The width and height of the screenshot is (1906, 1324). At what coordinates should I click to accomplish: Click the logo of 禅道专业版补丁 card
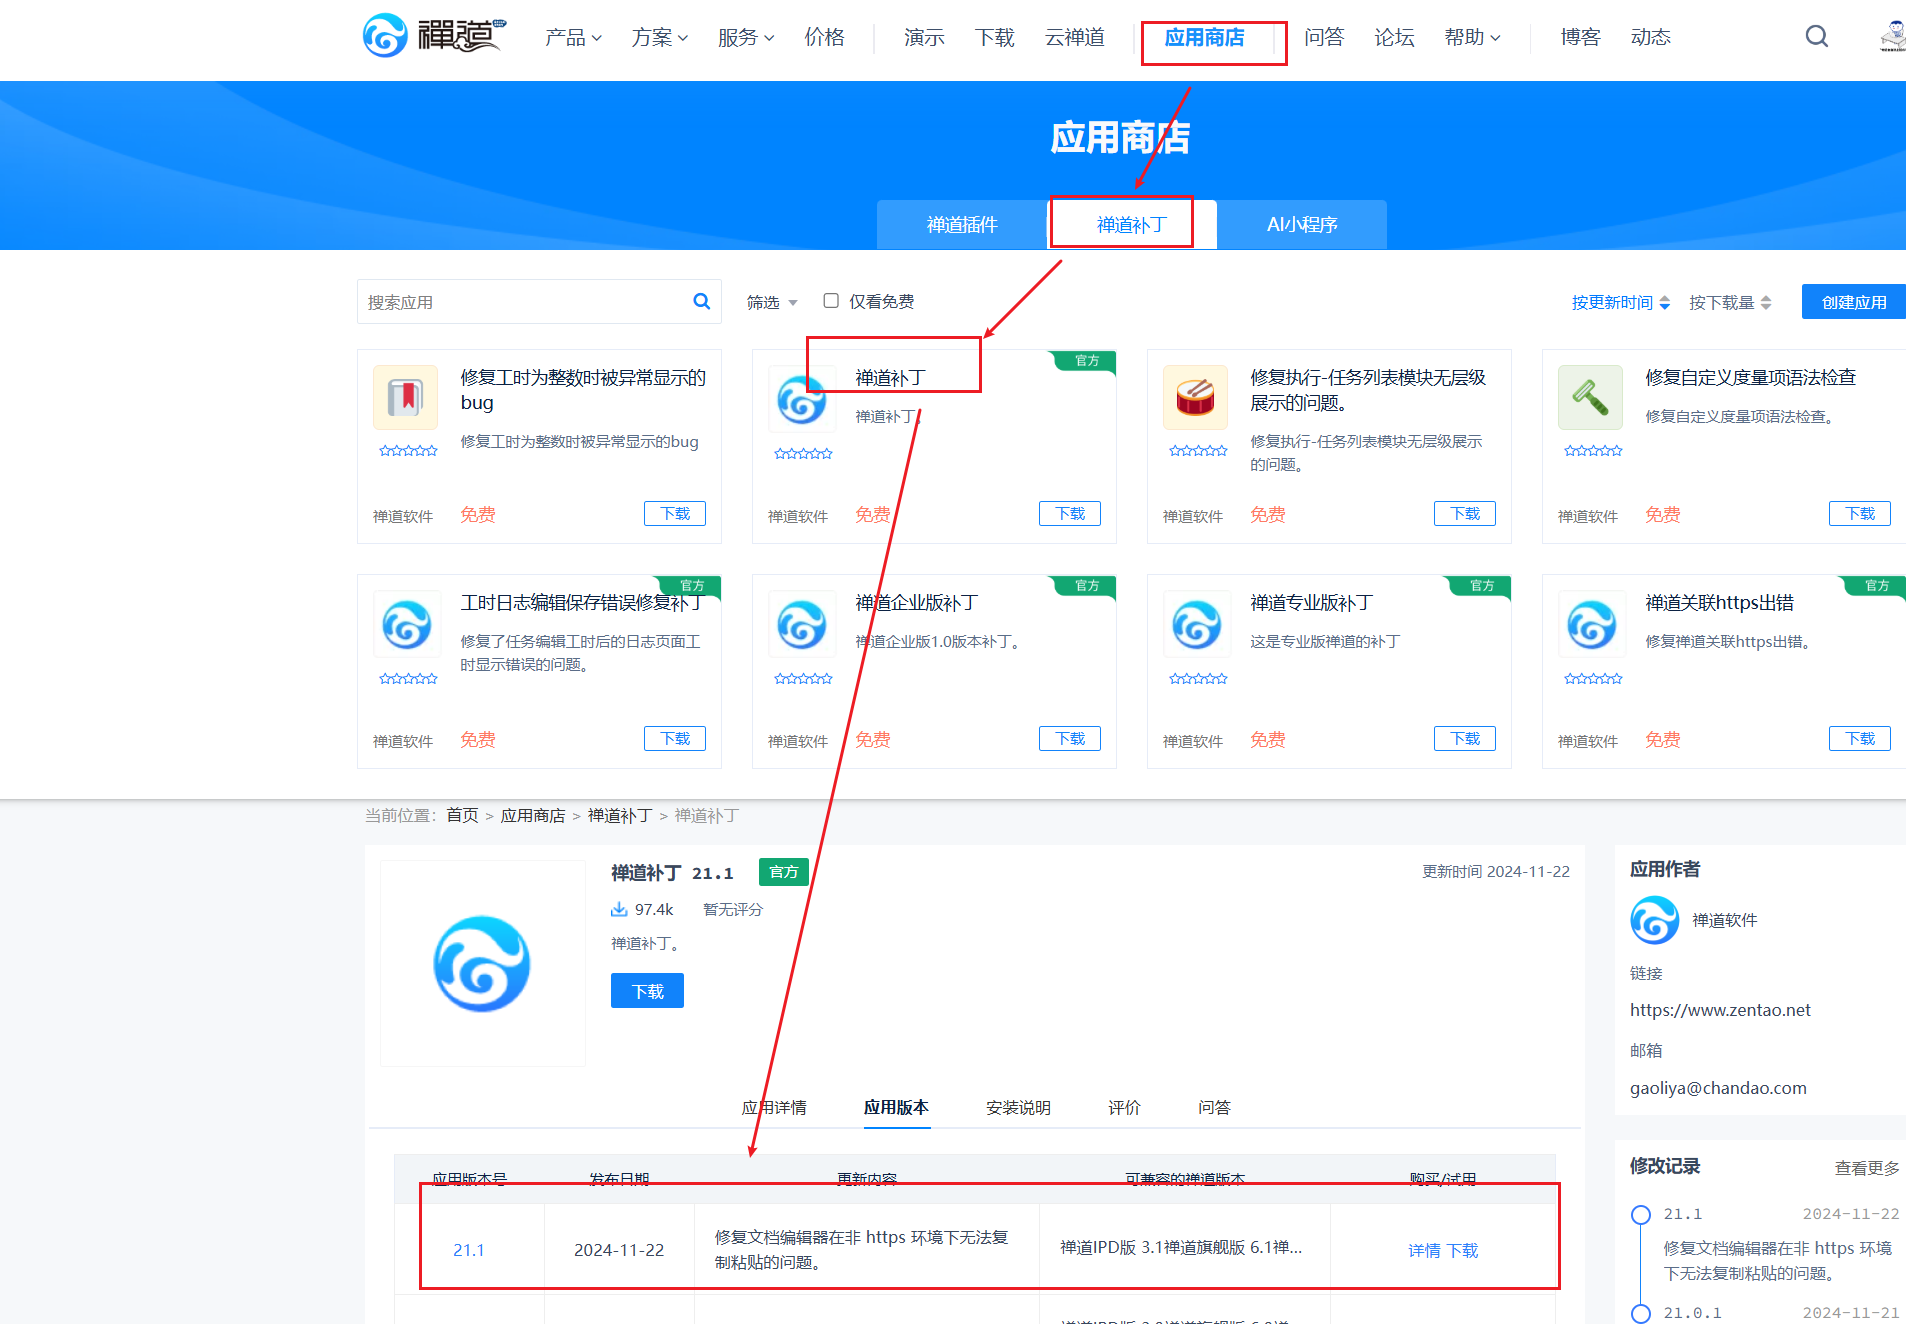tap(1196, 624)
